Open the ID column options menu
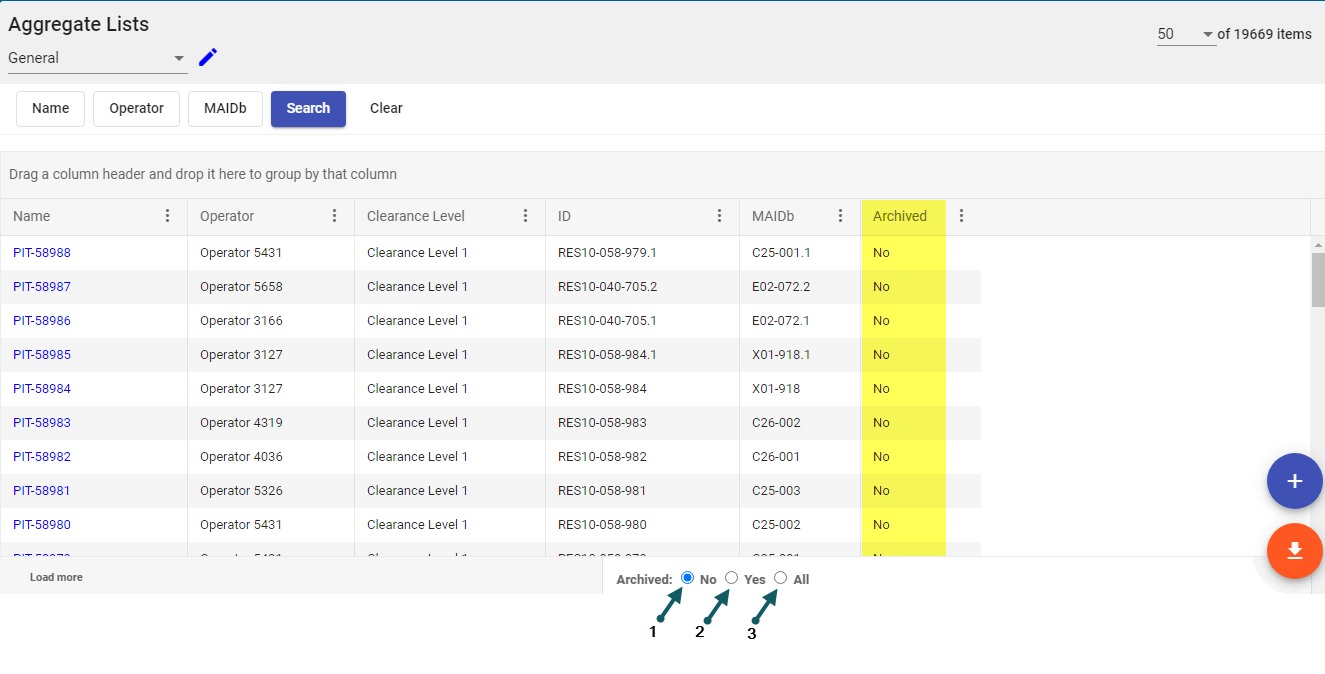Viewport: 1325px width, 674px height. point(720,216)
